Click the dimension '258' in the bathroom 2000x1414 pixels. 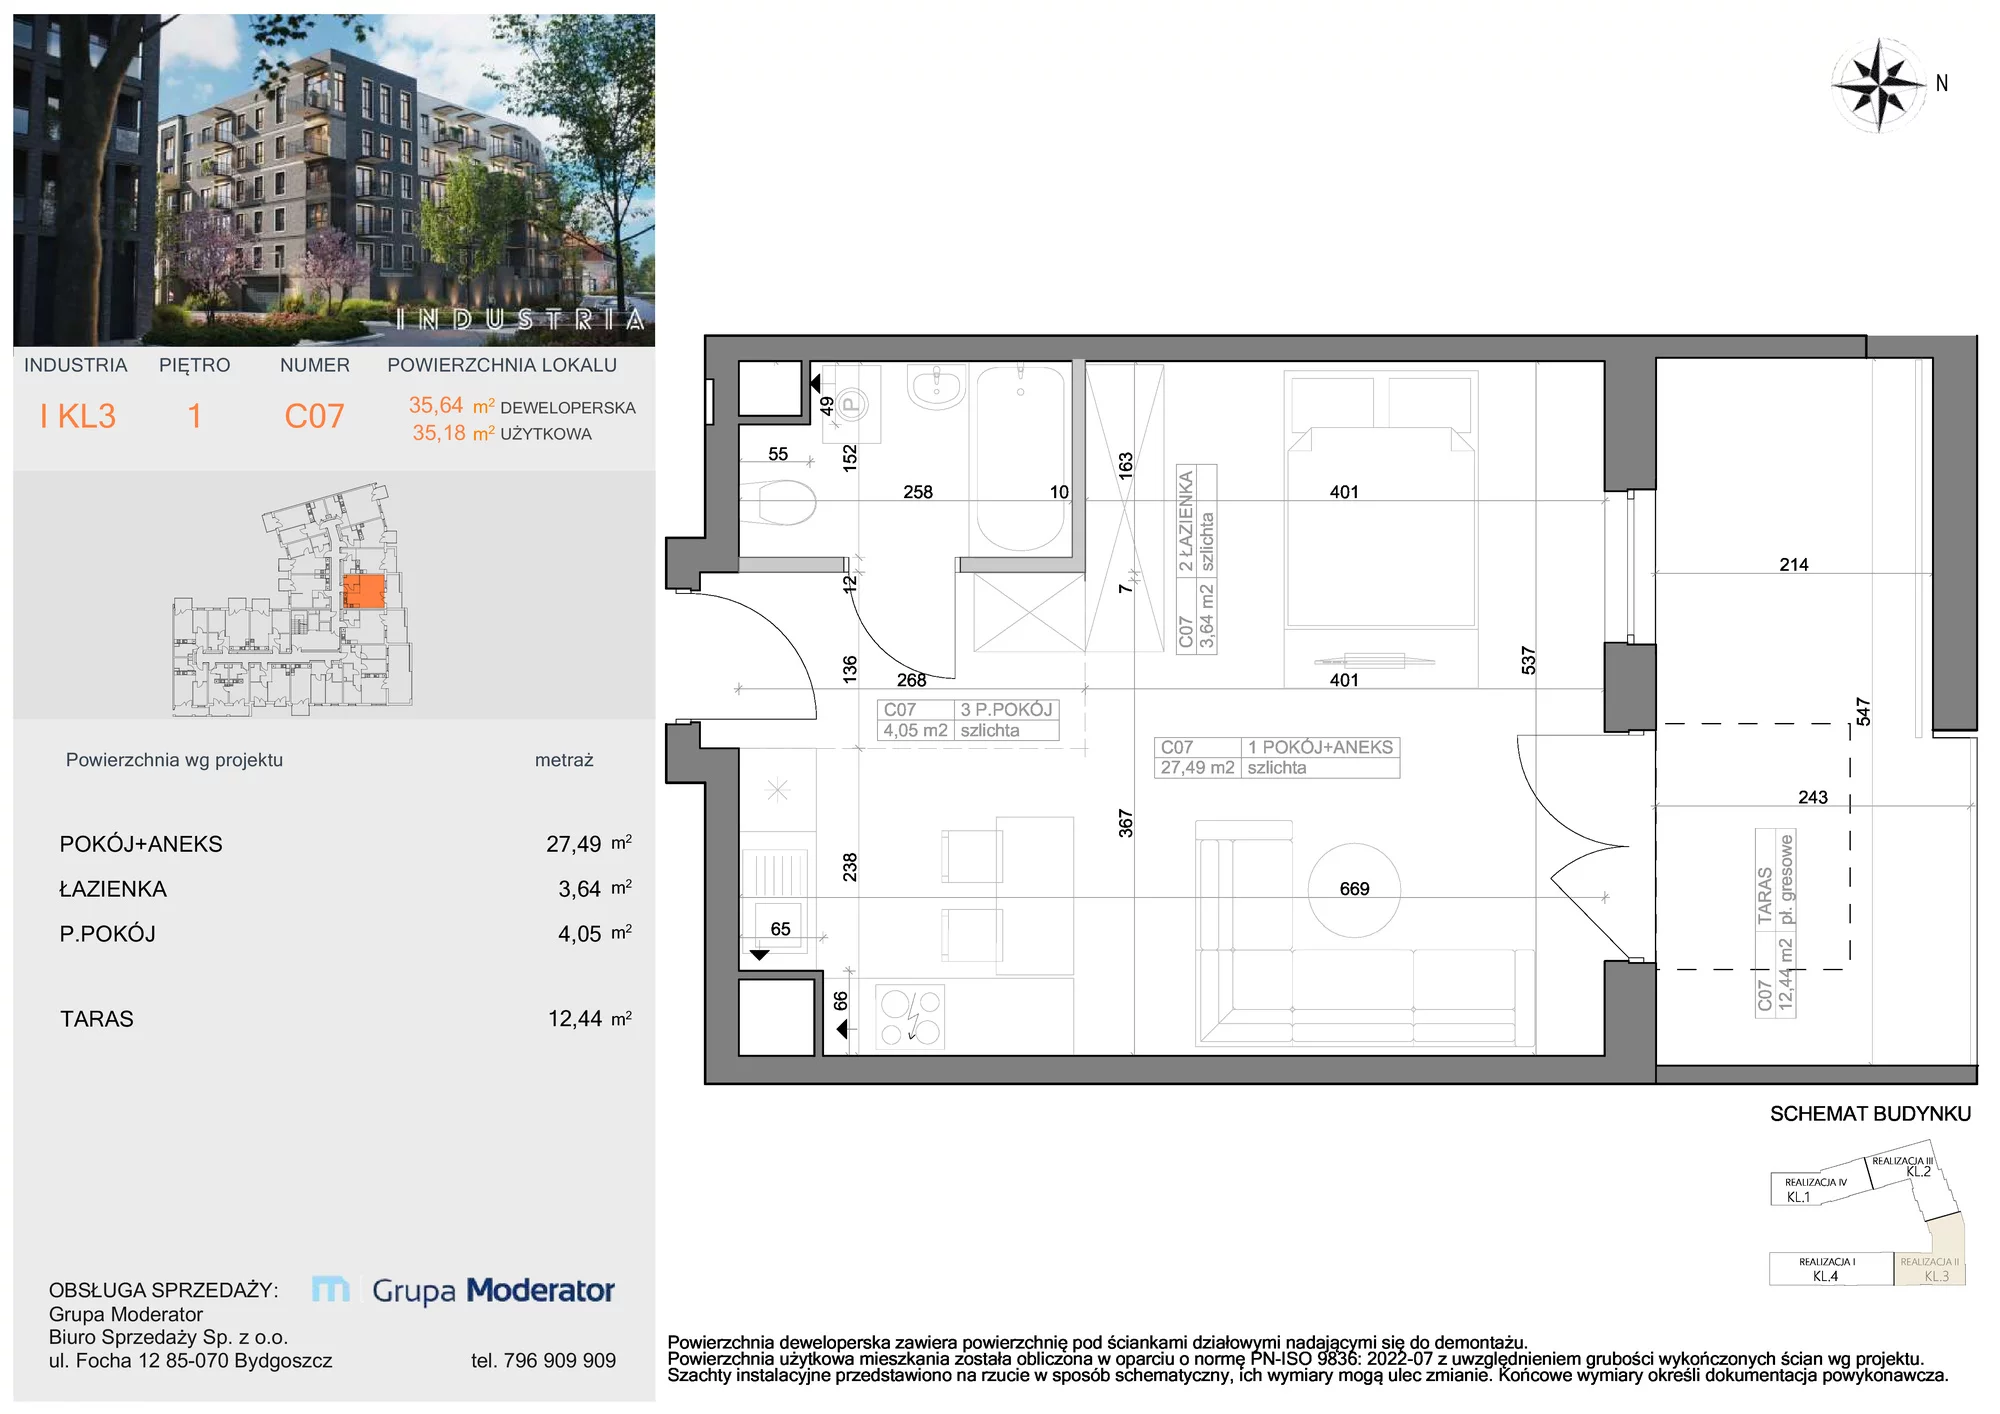pos(917,492)
